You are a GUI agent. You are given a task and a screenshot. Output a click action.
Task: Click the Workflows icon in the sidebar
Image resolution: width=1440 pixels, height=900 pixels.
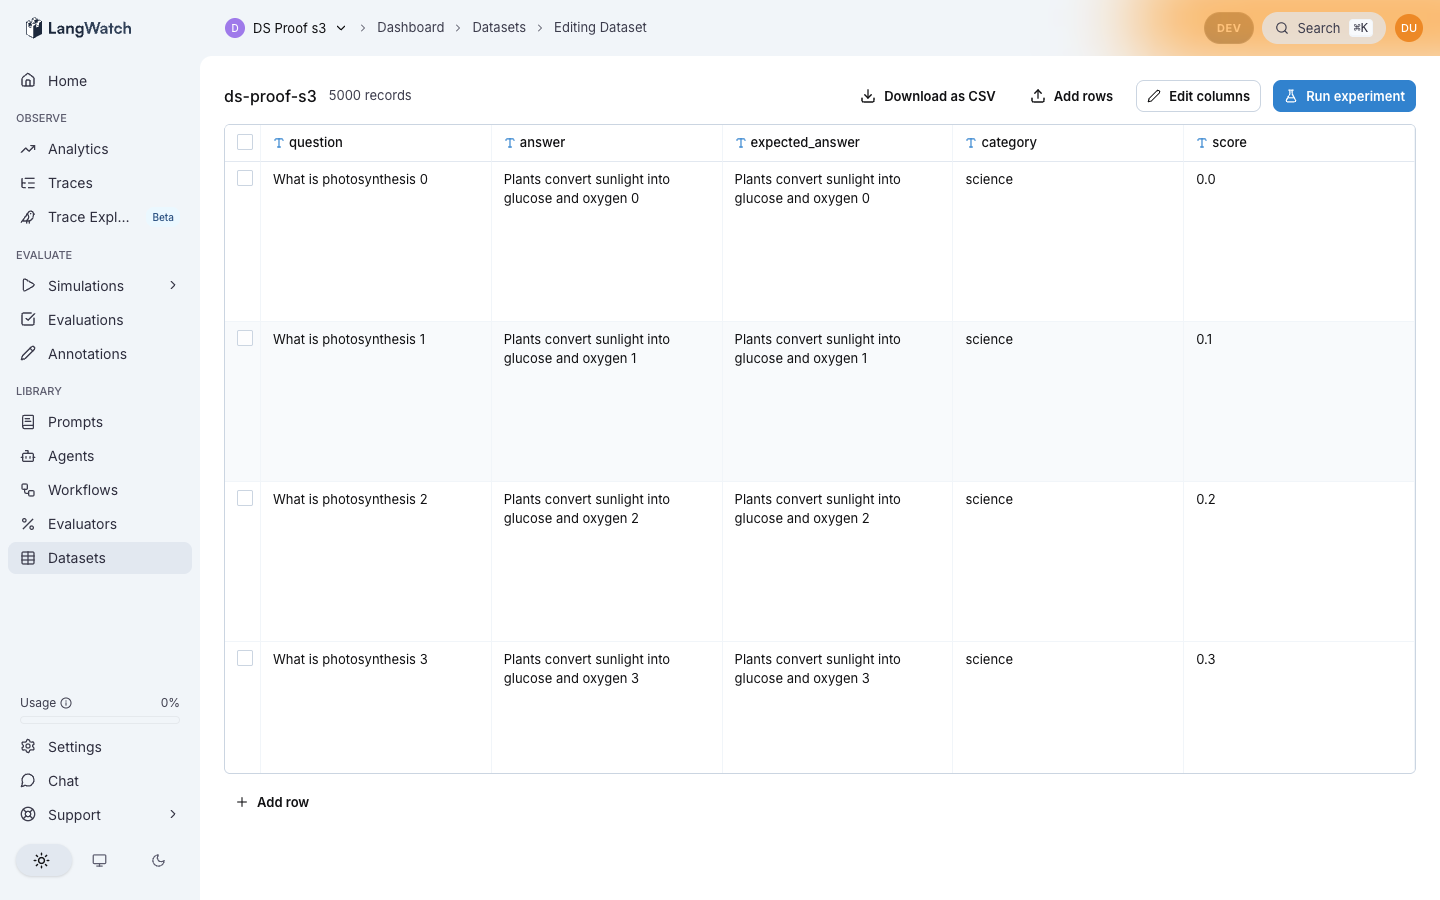click(28, 490)
